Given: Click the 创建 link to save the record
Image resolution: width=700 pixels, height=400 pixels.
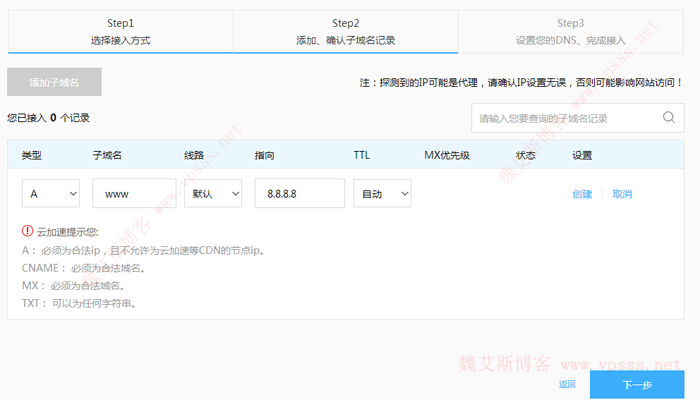Looking at the screenshot, I should [x=582, y=194].
